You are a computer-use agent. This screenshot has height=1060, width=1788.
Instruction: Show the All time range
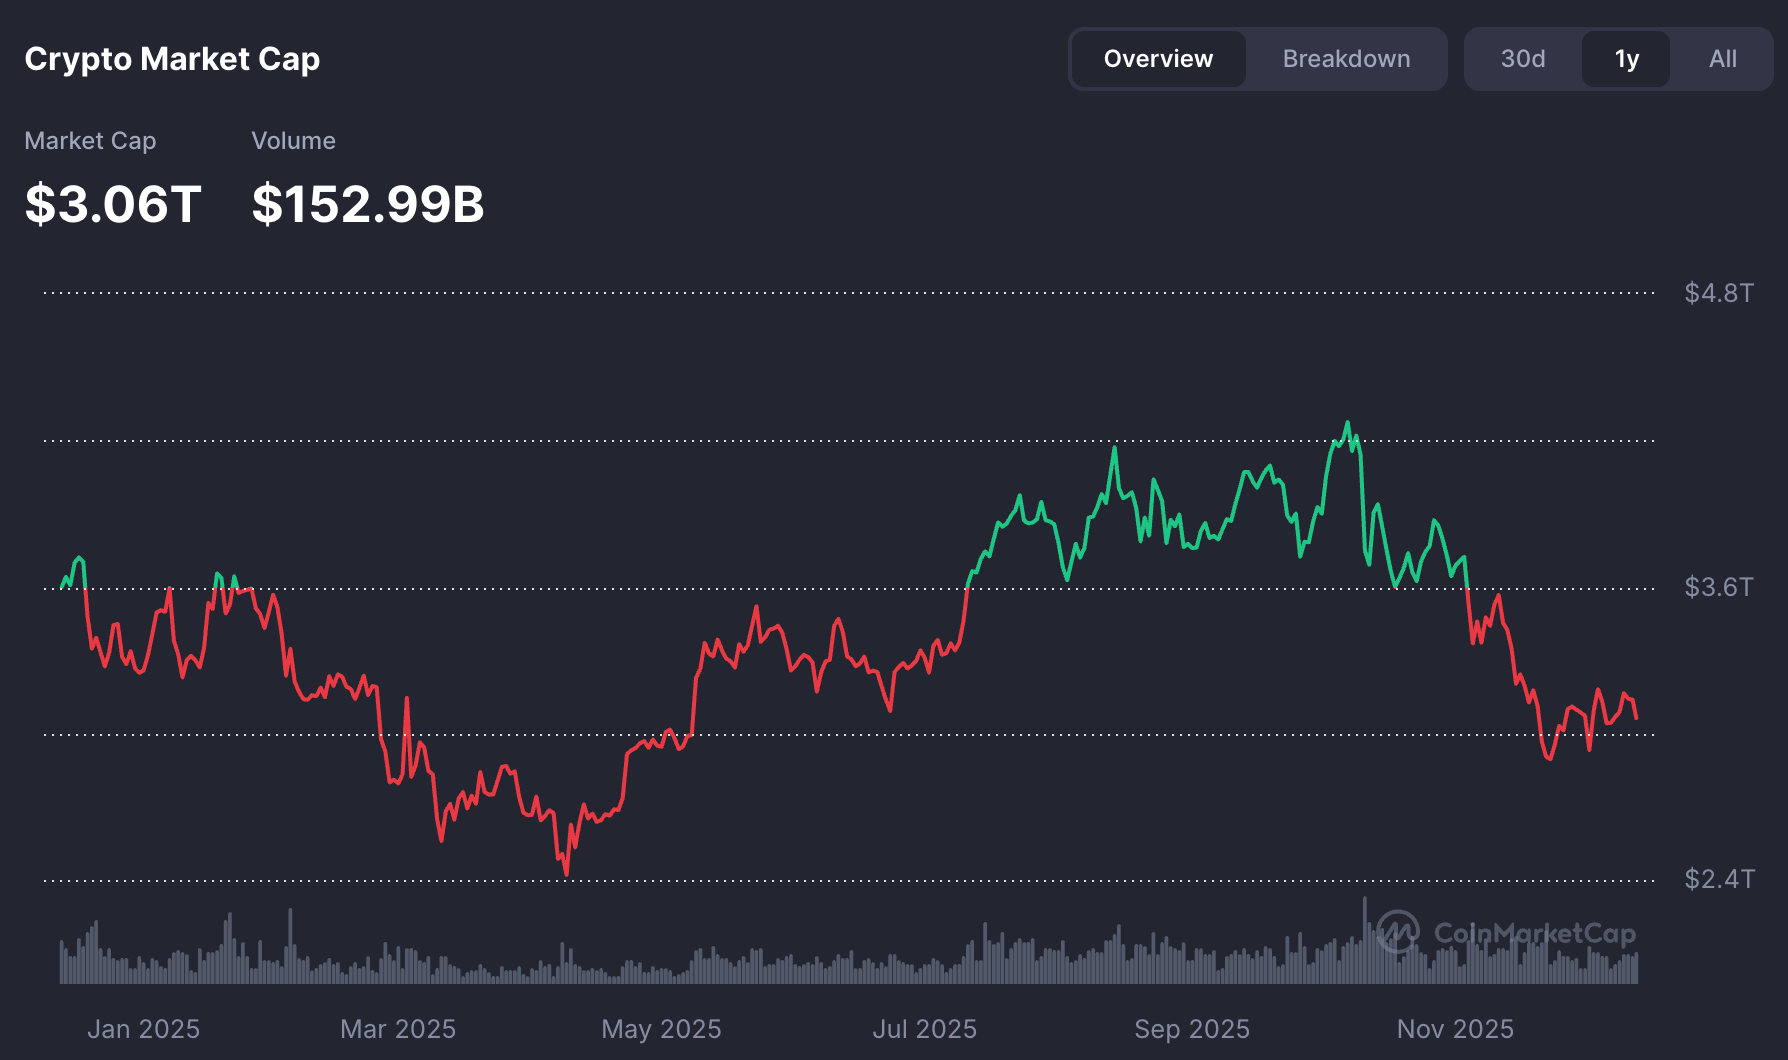tap(1722, 59)
